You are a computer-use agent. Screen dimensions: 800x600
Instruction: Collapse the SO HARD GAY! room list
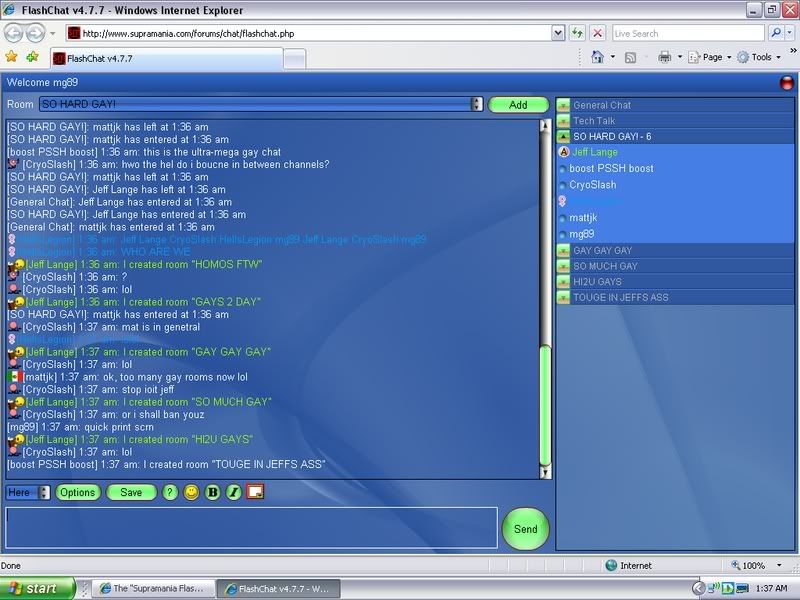coord(563,137)
